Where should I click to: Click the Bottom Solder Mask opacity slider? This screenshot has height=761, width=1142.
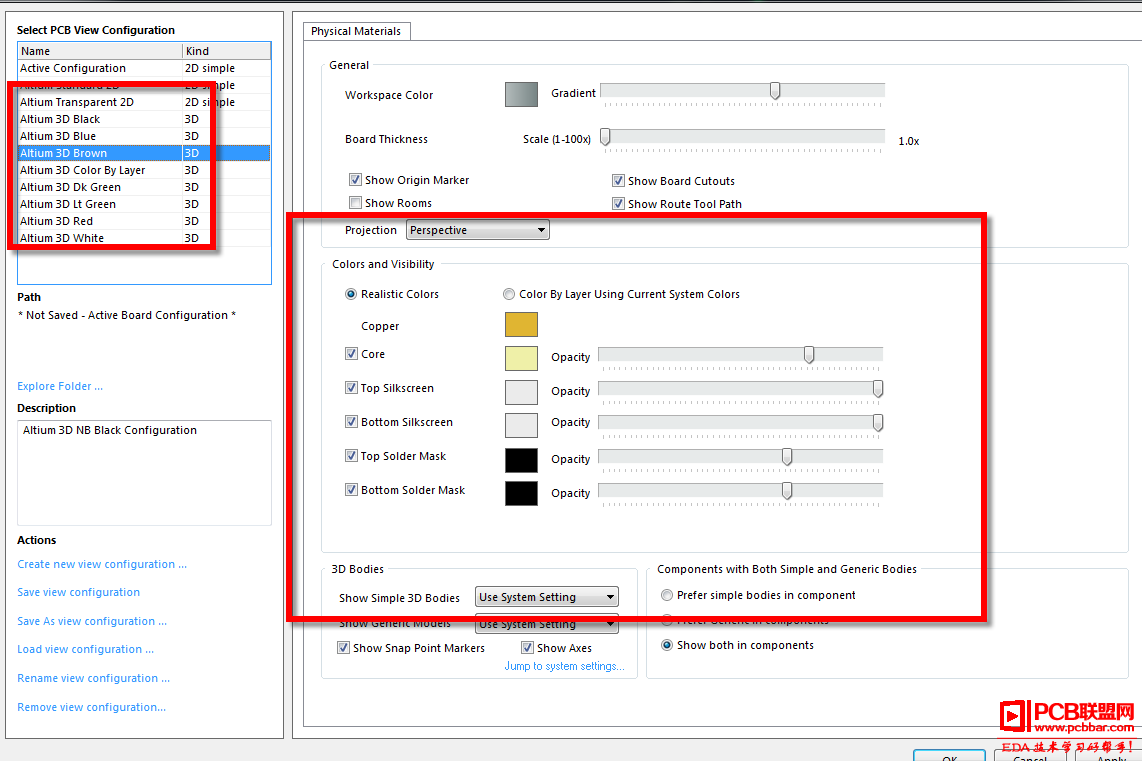click(x=741, y=492)
